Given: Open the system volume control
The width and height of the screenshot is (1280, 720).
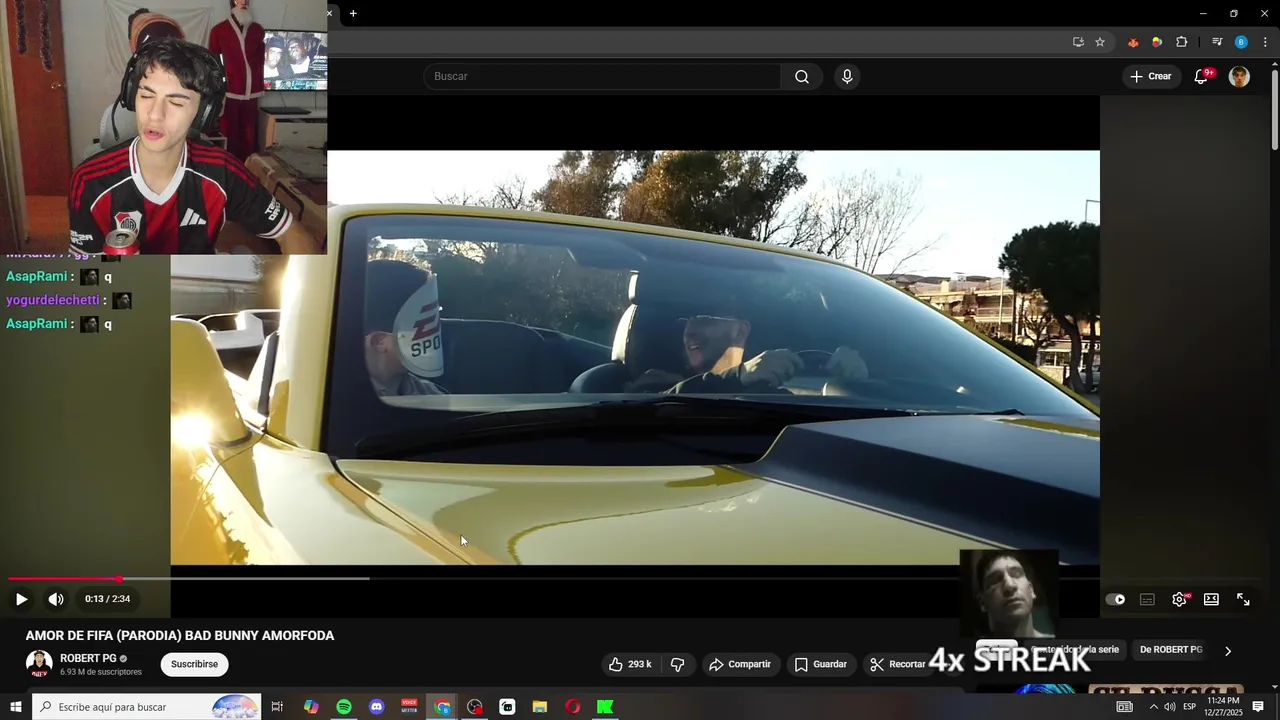Looking at the screenshot, I should click(x=1169, y=707).
